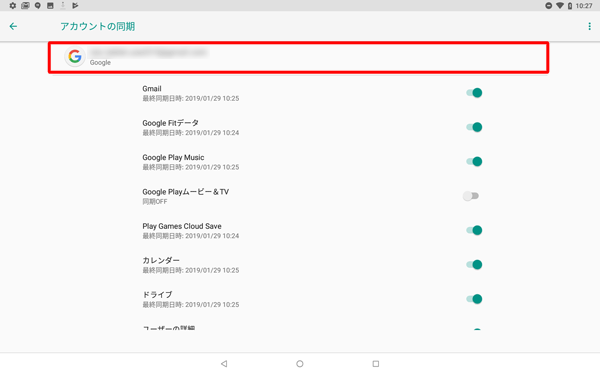Turn off Gmail sync toggle
The width and height of the screenshot is (600, 375).
[474, 93]
